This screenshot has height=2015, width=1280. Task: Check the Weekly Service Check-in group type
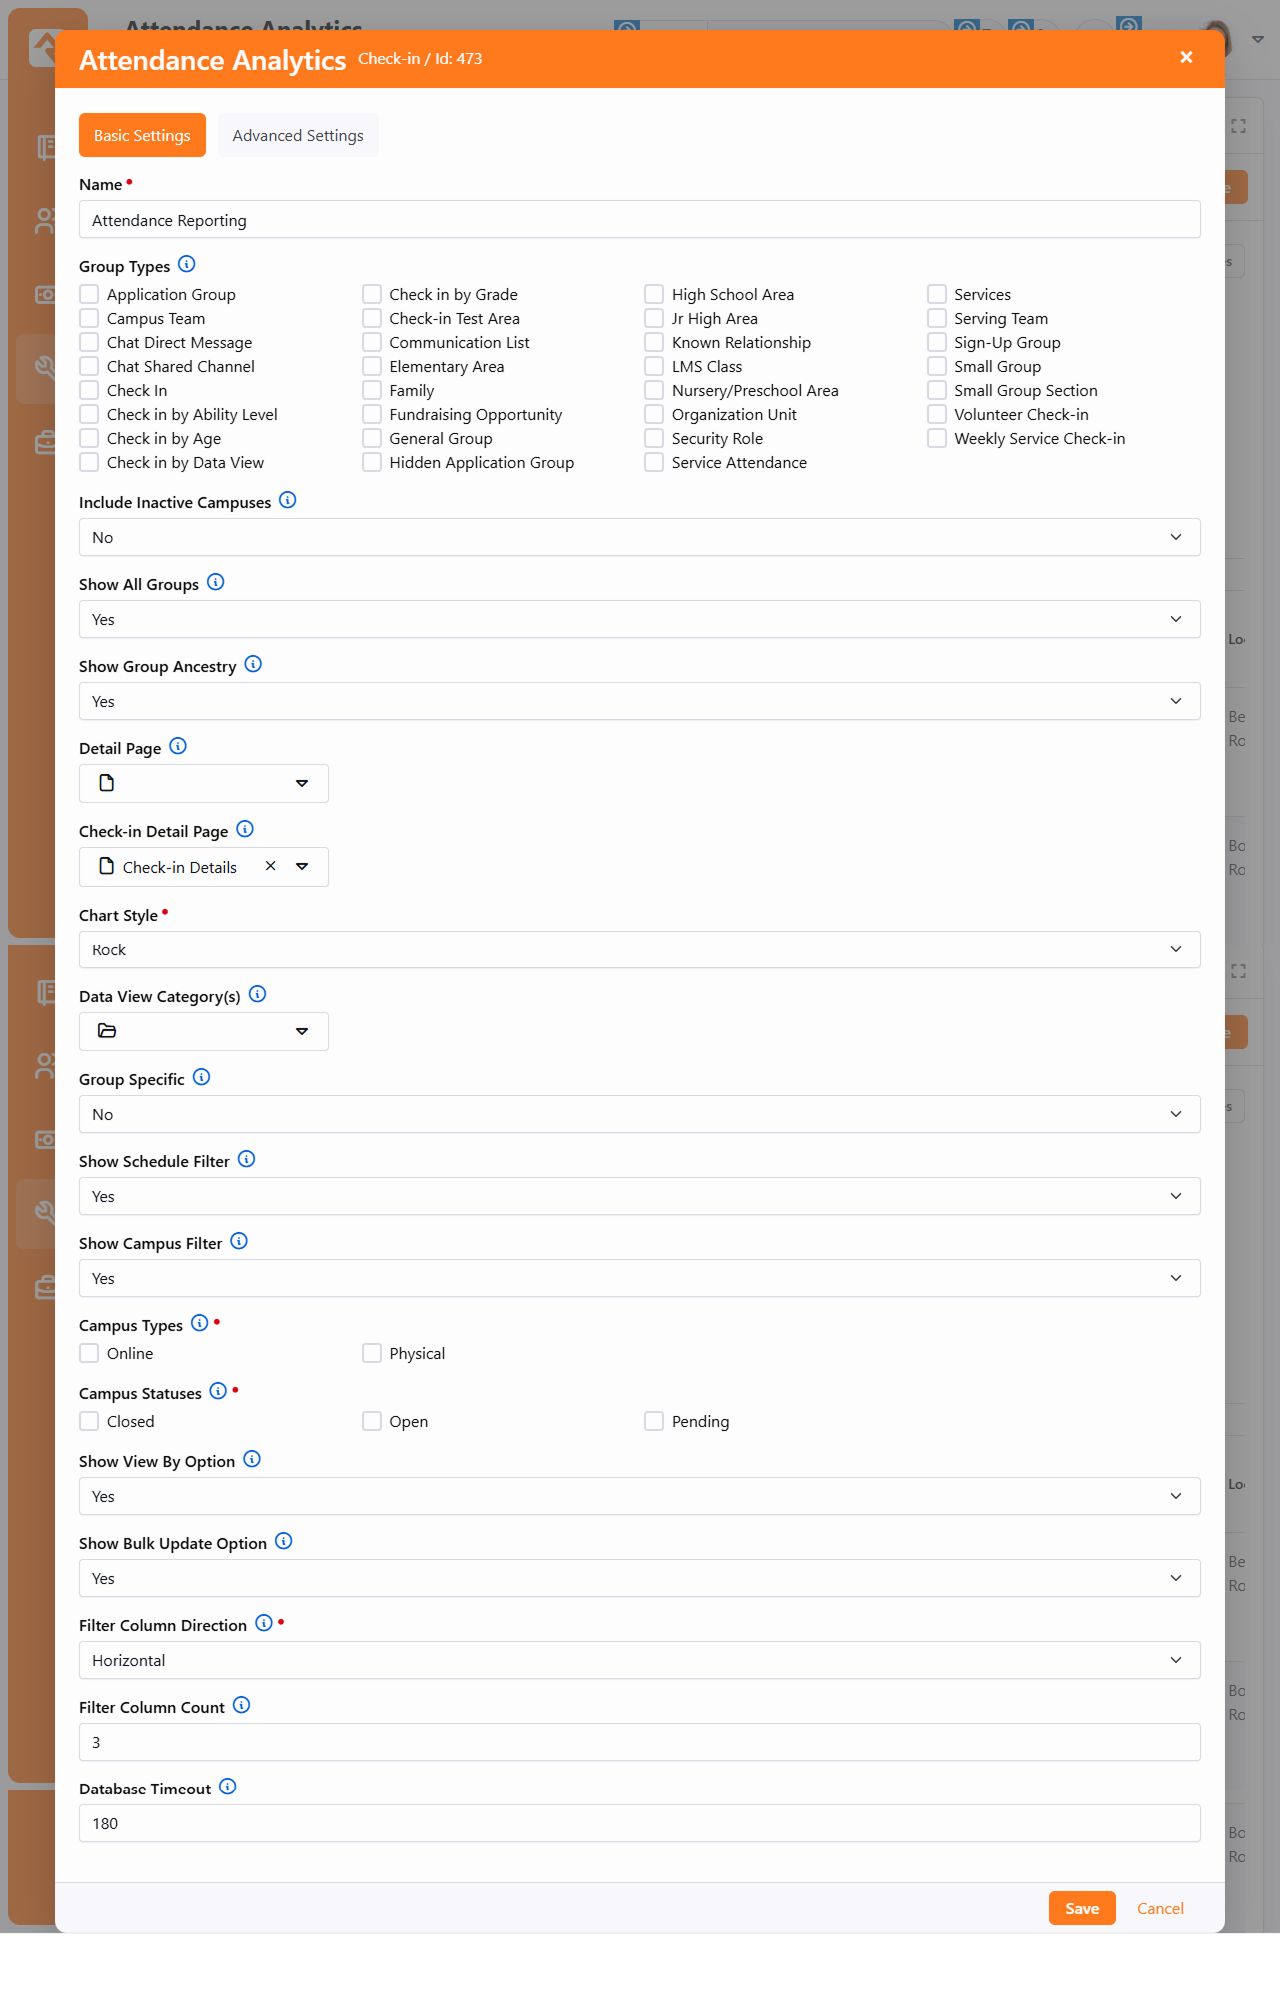[937, 439]
